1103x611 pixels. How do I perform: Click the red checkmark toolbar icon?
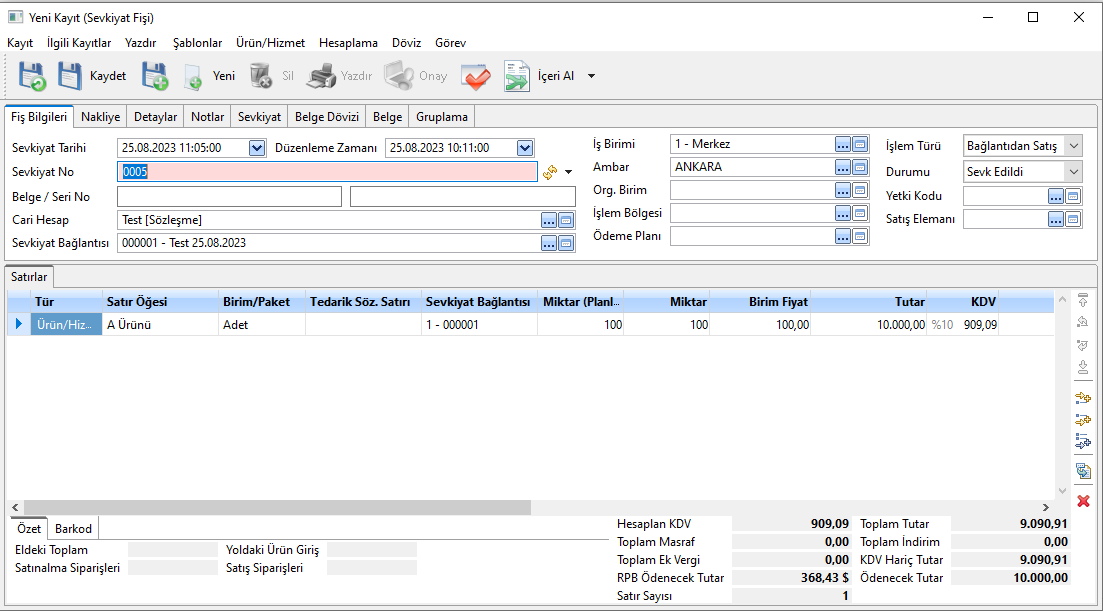coord(475,76)
